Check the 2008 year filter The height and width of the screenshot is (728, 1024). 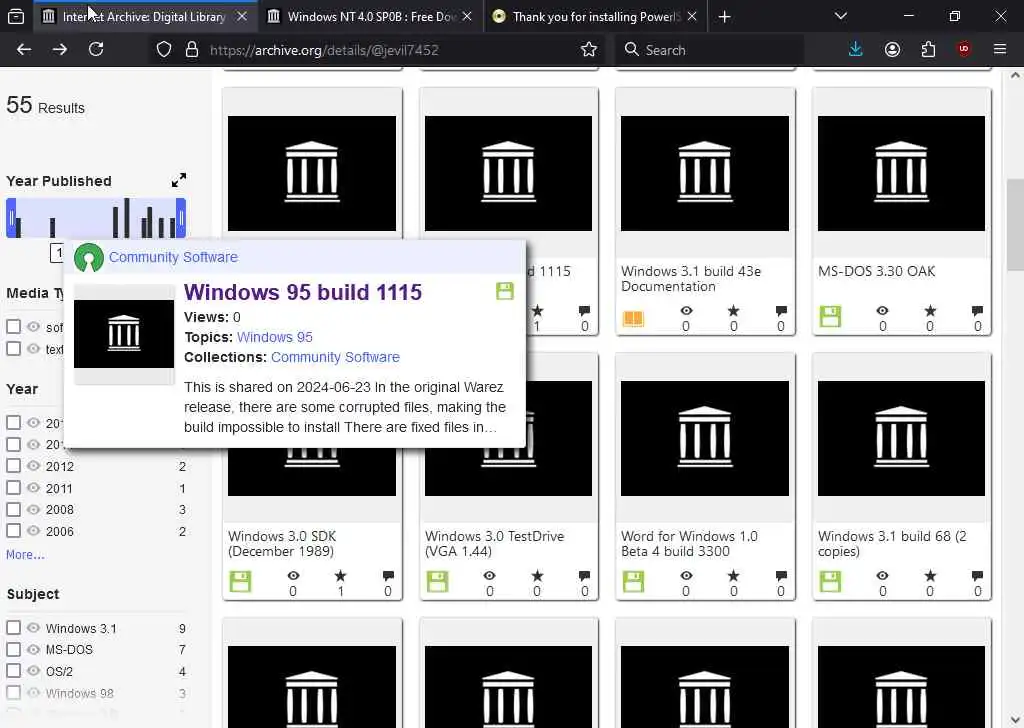coord(13,509)
